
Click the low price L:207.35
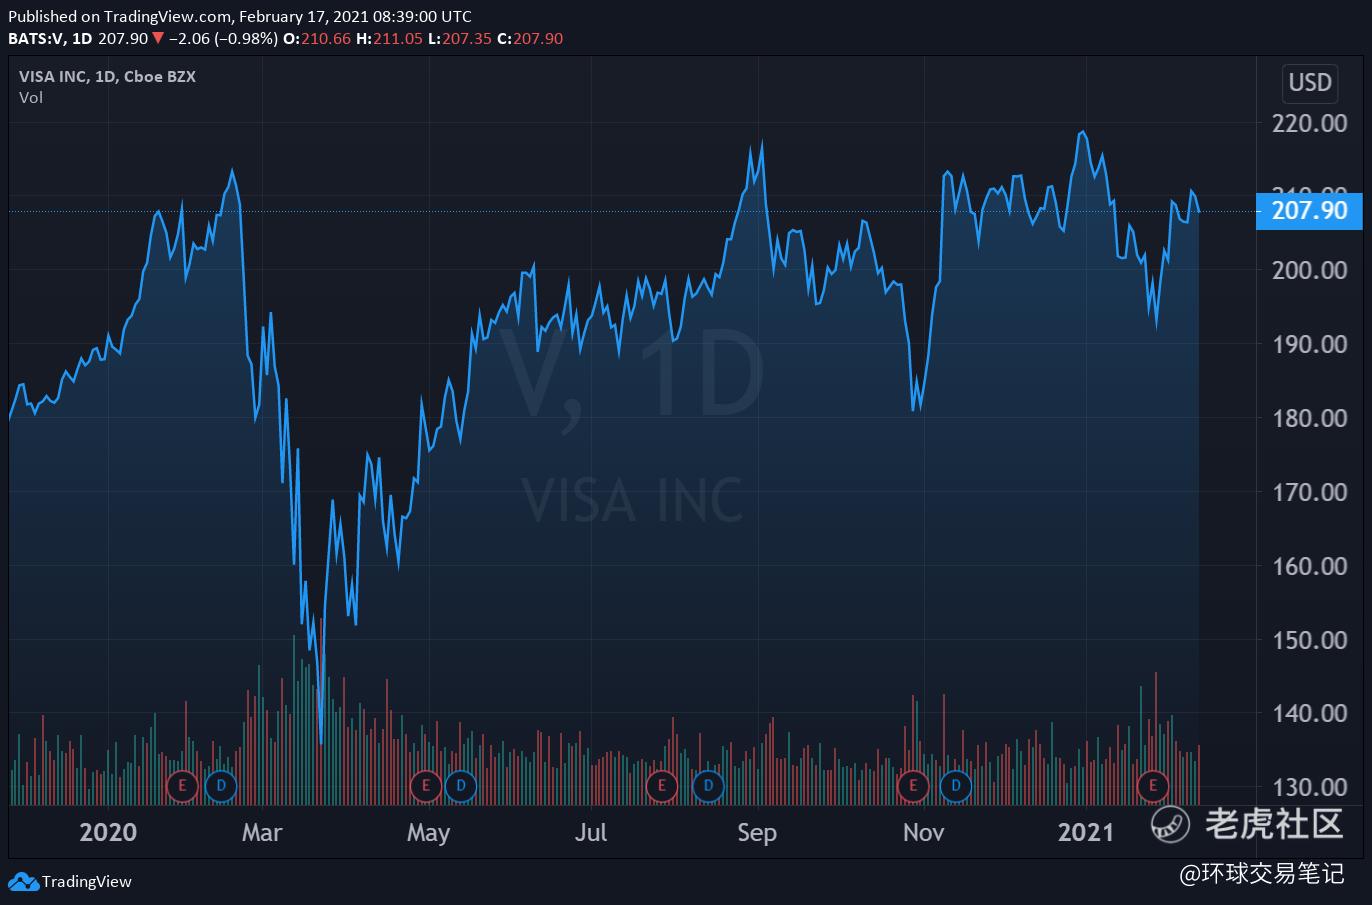point(459,39)
